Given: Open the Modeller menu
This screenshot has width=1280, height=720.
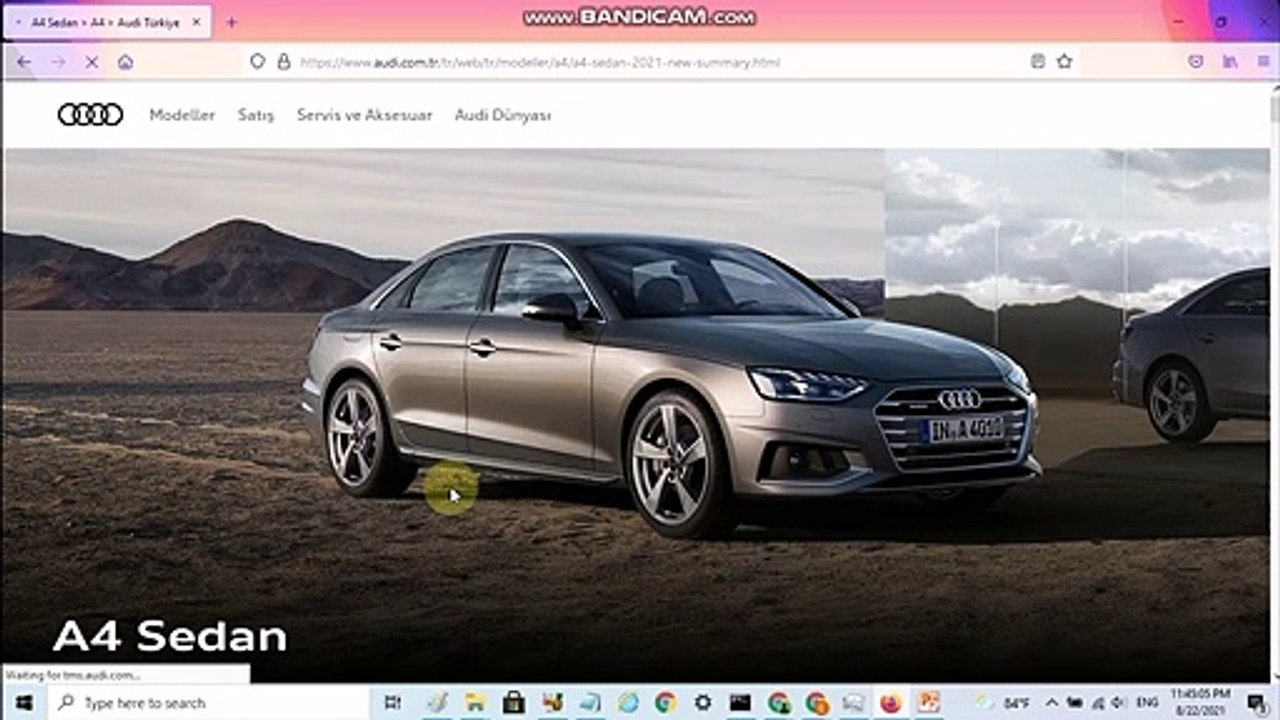Looking at the screenshot, I should click(x=182, y=115).
